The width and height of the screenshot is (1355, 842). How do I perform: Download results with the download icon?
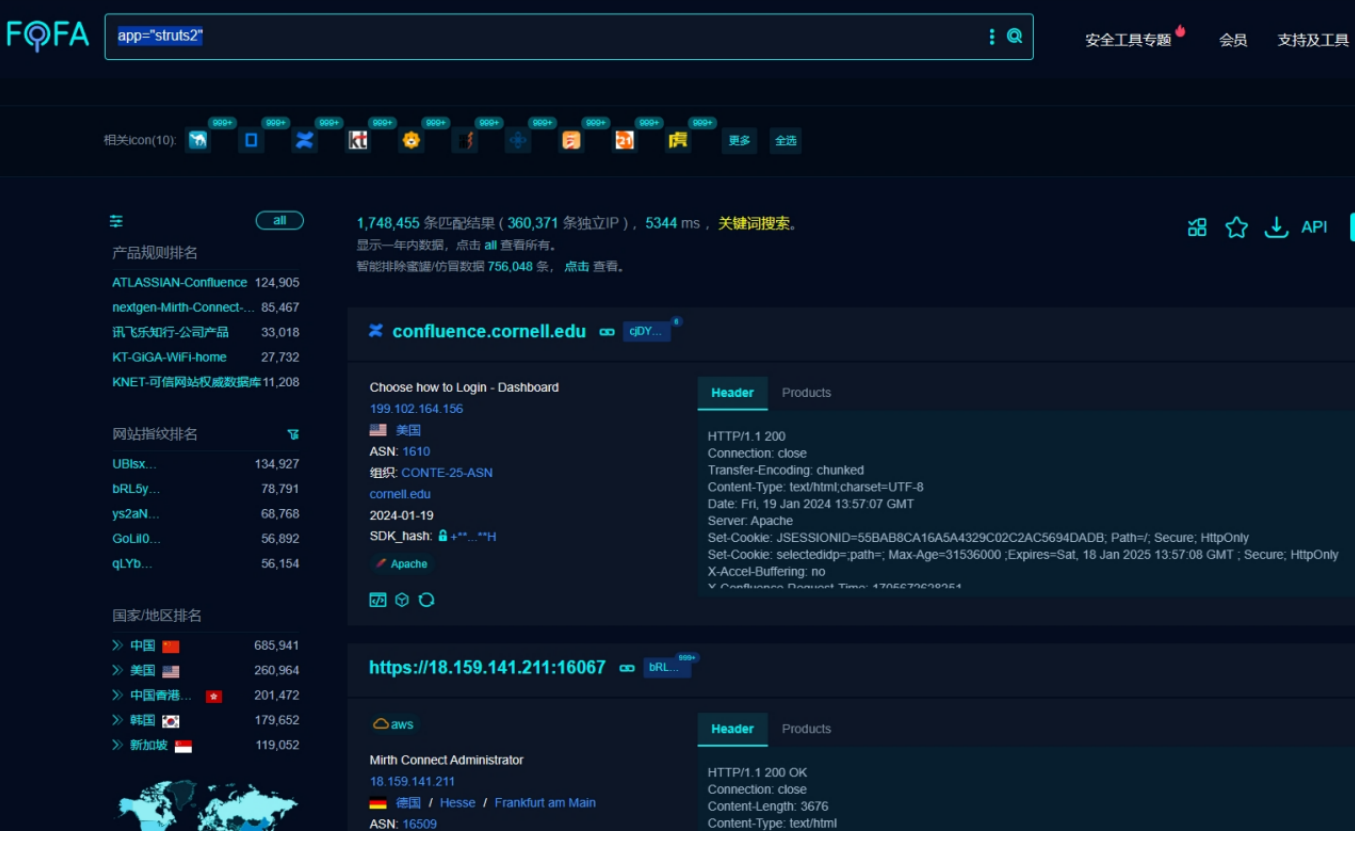pyautogui.click(x=1276, y=227)
